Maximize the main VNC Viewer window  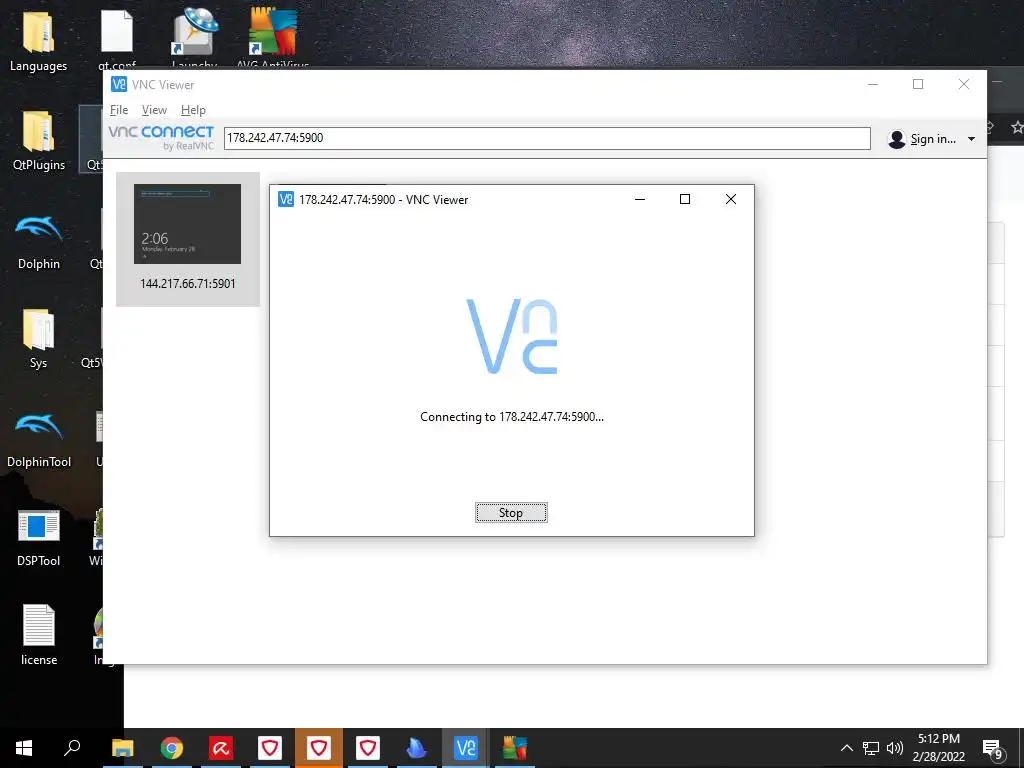[x=918, y=84]
